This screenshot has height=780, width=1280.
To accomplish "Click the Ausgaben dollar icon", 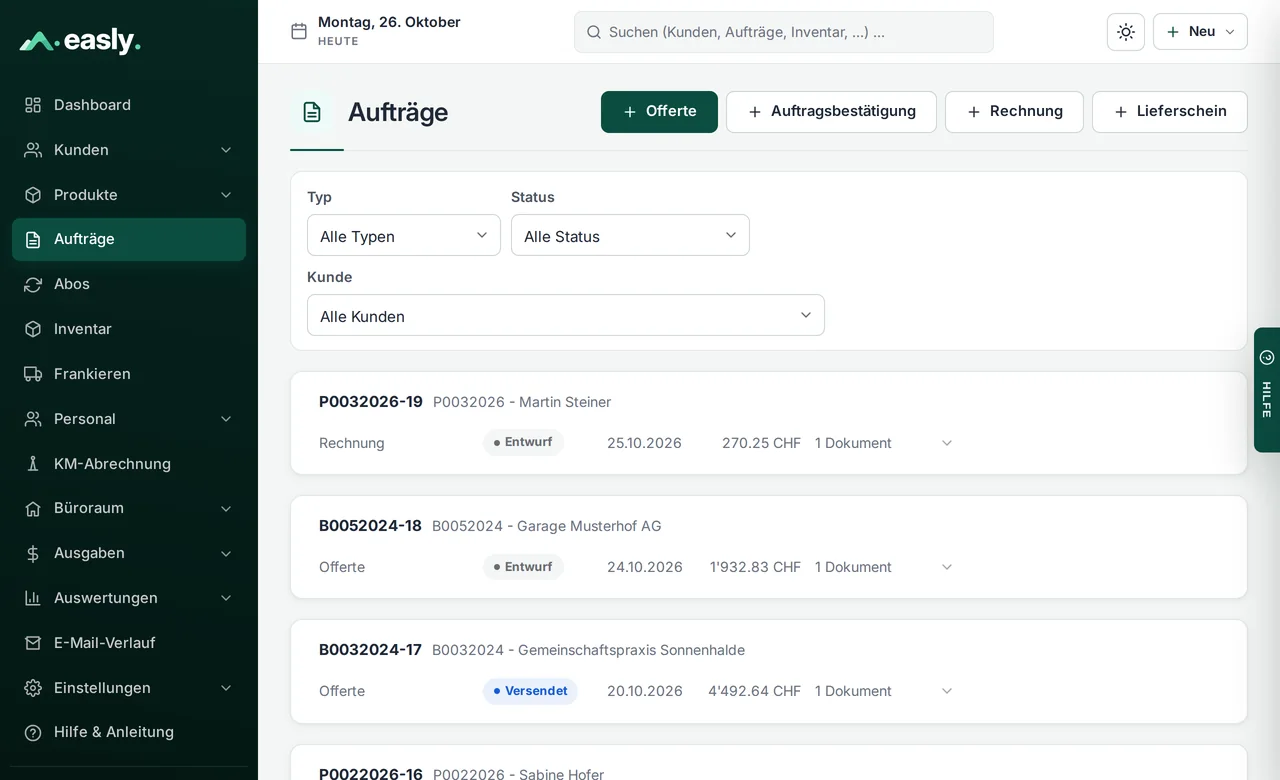I will [x=33, y=553].
